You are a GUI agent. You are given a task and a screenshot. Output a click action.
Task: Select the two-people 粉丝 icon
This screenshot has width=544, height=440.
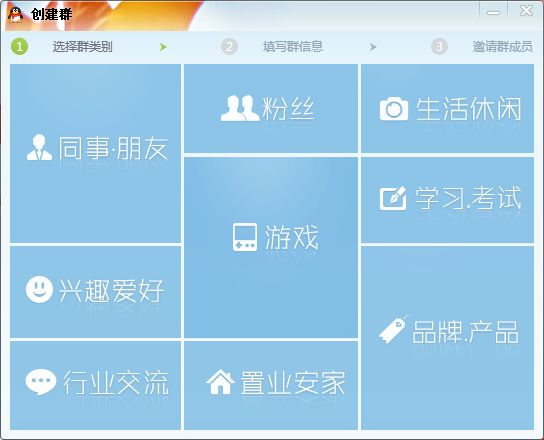click(240, 108)
